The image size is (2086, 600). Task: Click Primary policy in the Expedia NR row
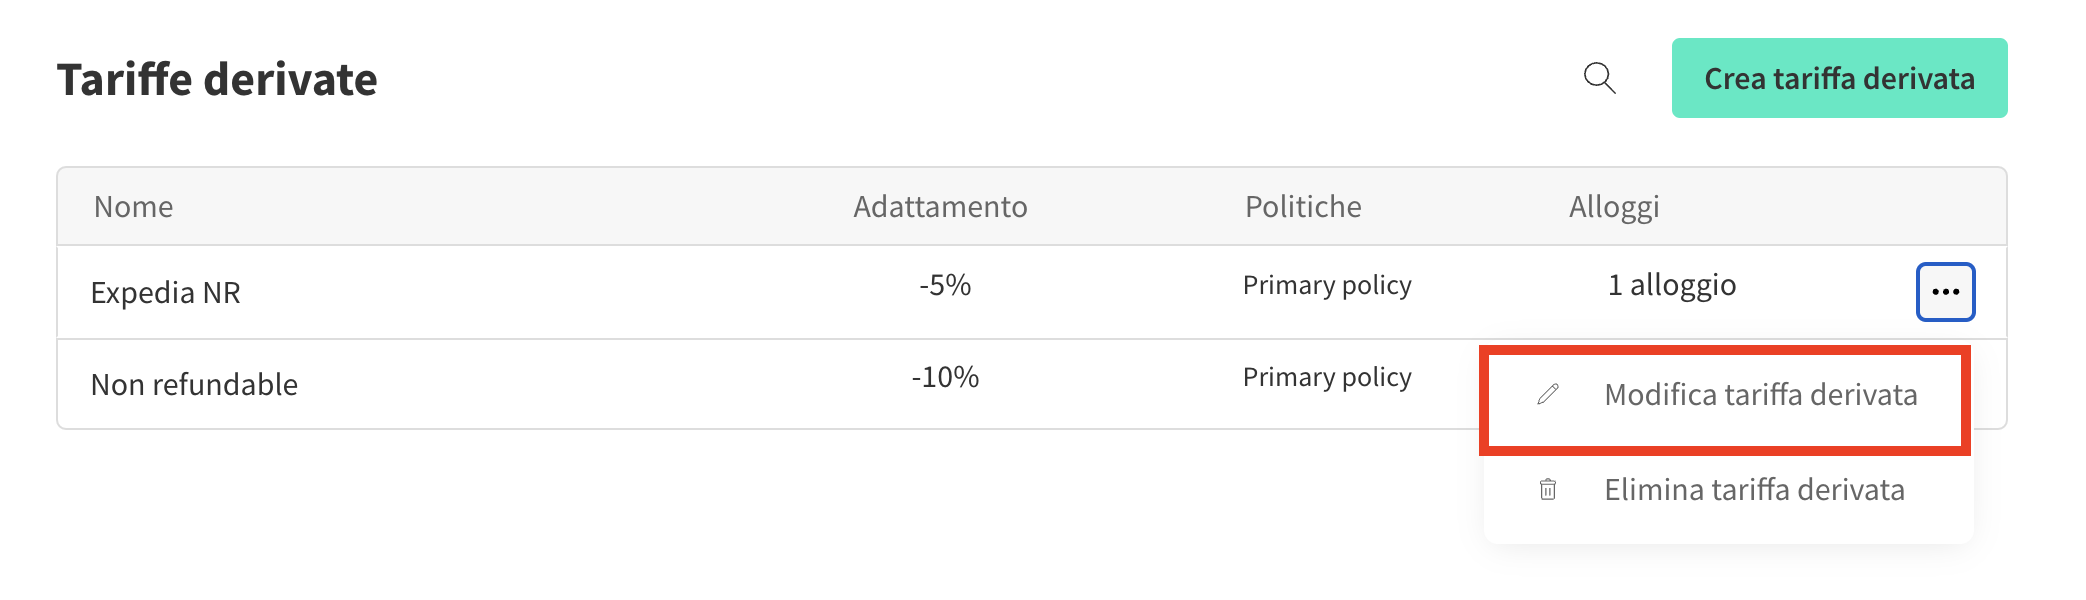tap(1327, 286)
